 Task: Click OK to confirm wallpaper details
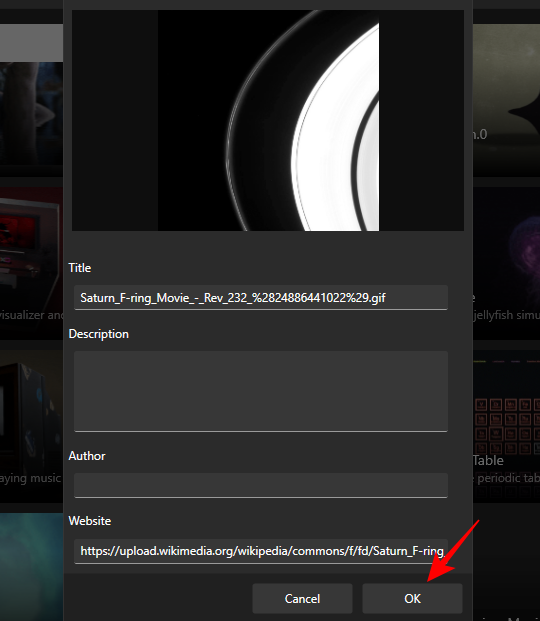[412, 598]
